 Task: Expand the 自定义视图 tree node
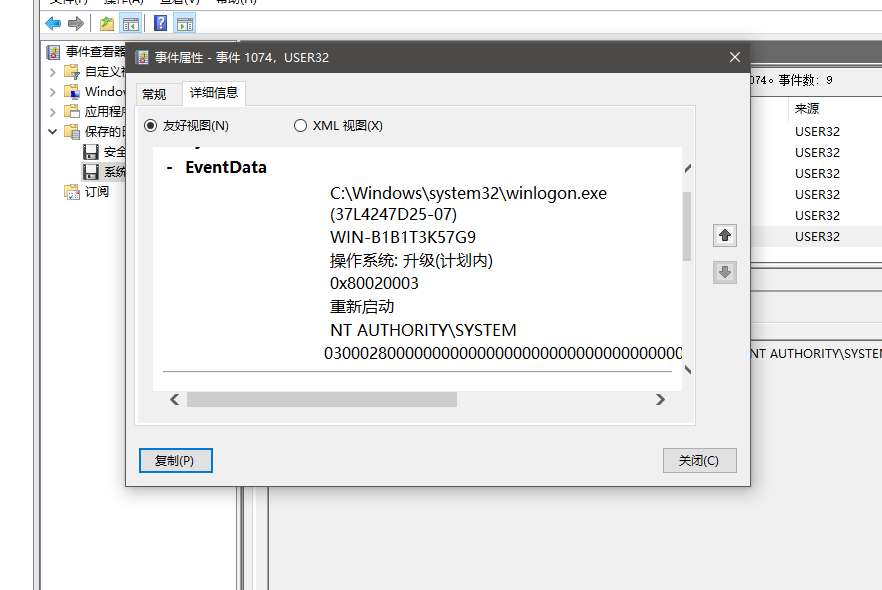53,72
